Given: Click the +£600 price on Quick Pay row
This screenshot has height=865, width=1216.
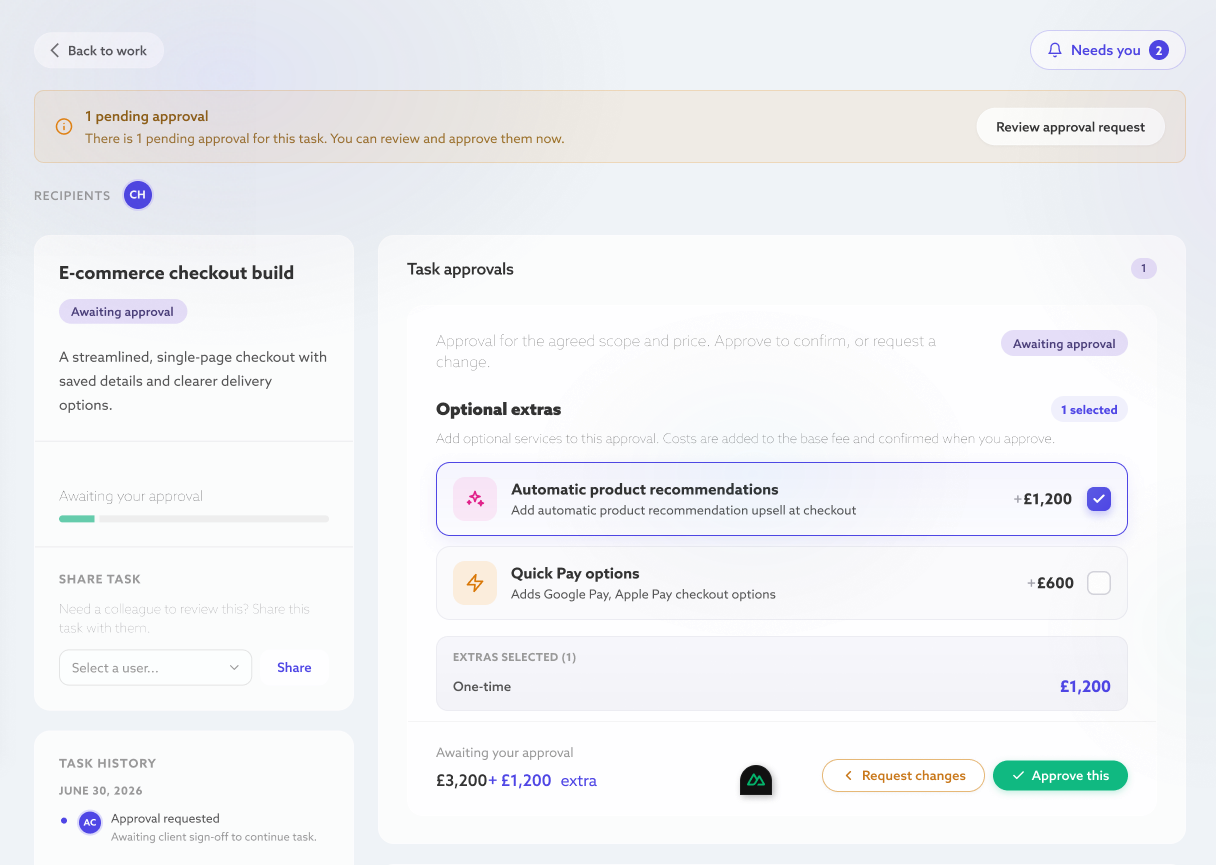Looking at the screenshot, I should [x=1050, y=583].
